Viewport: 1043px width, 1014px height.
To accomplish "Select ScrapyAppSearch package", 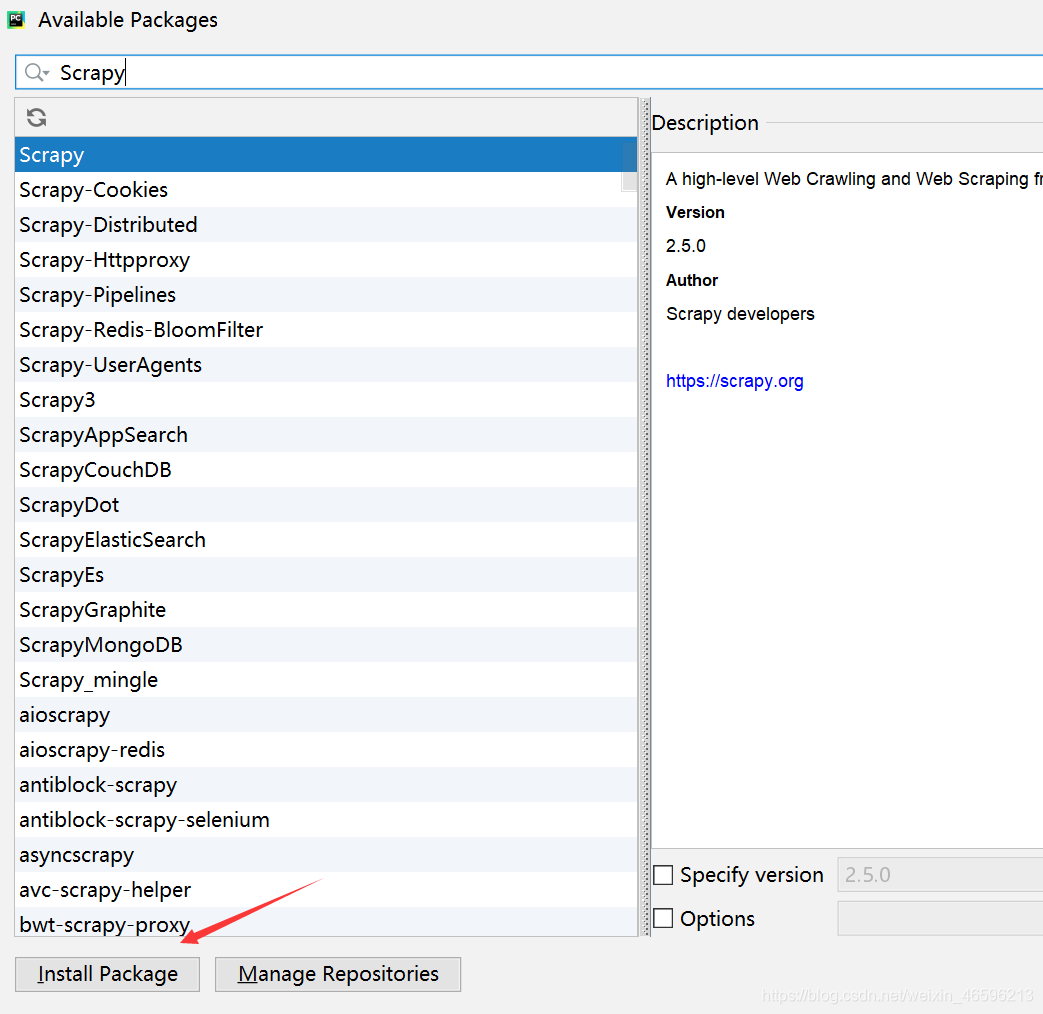I will point(326,435).
